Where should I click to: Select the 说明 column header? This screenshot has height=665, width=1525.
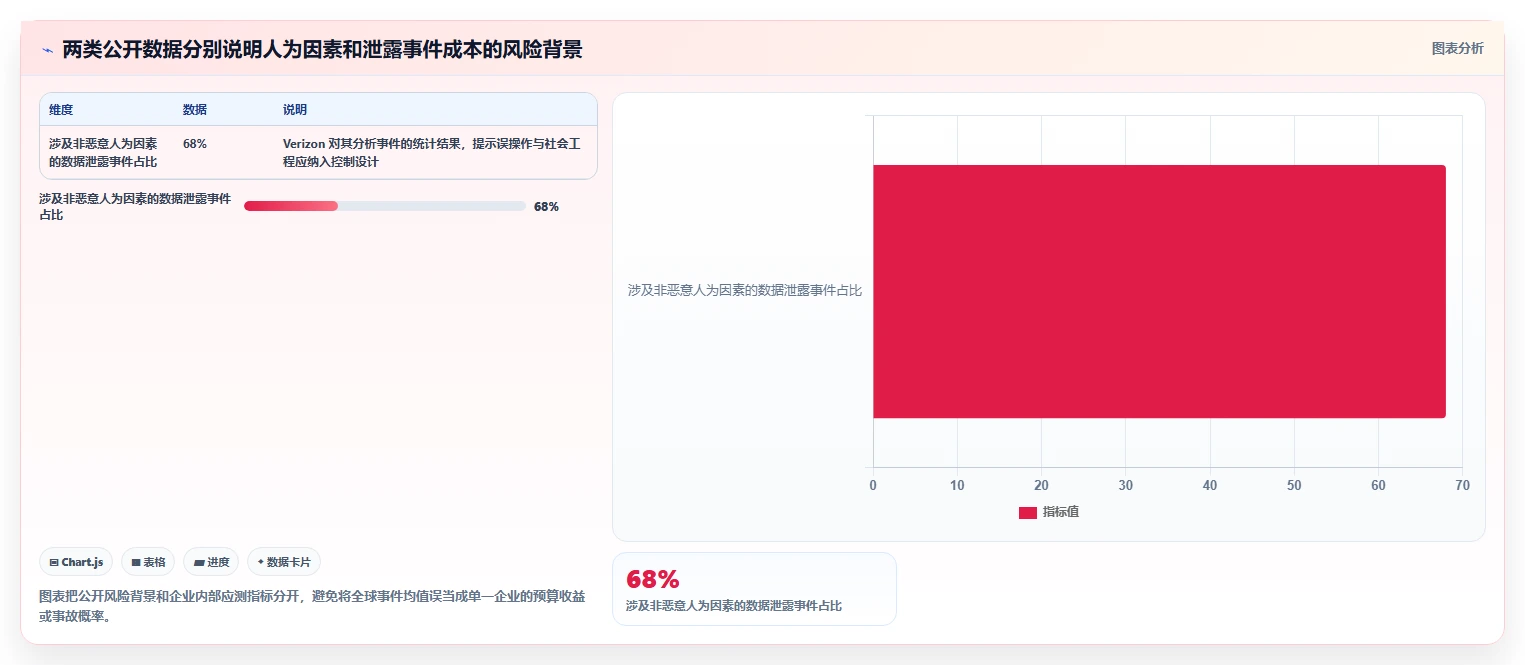295,110
